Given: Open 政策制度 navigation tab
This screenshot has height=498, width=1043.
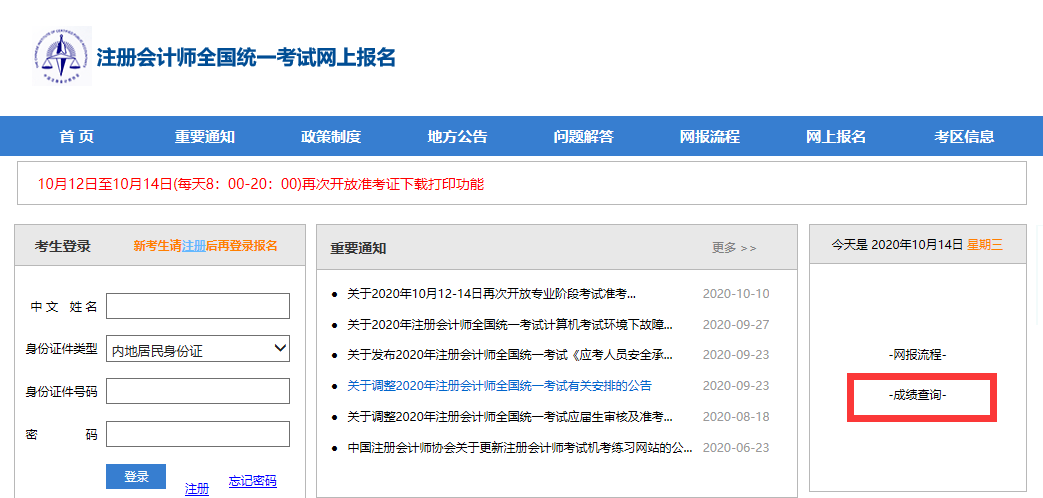Looking at the screenshot, I should click(331, 137).
